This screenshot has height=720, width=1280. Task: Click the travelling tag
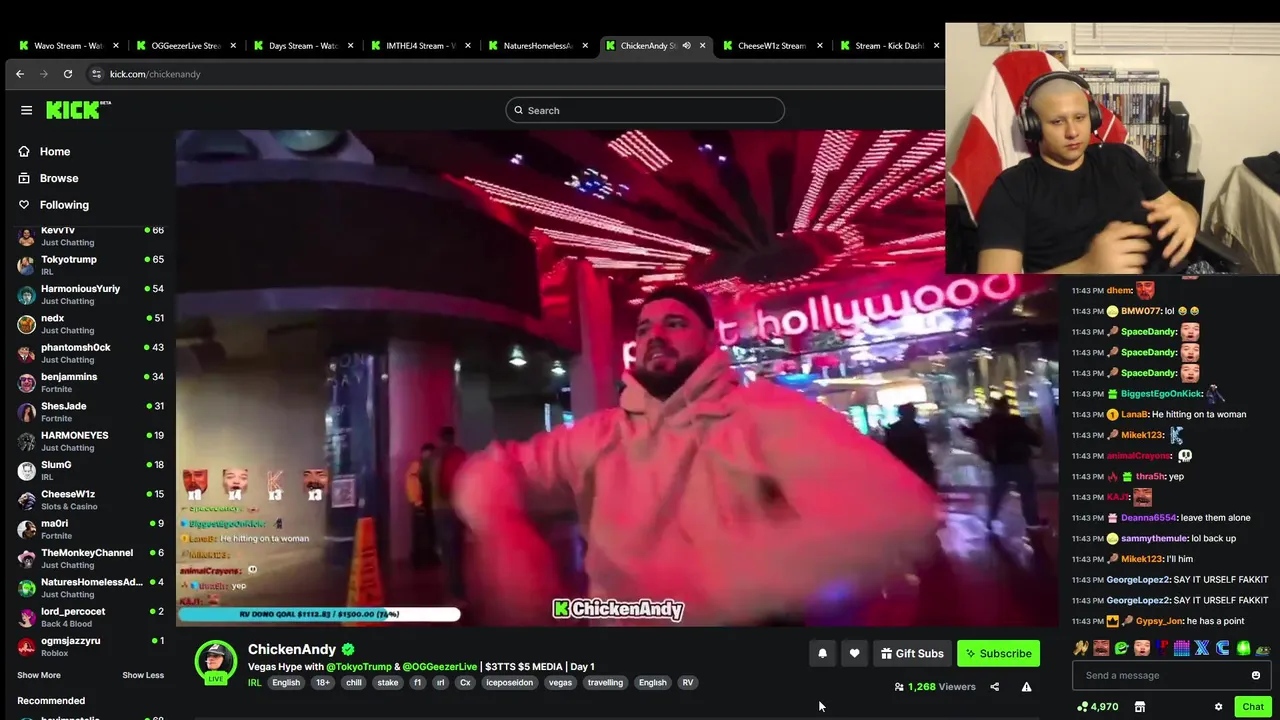(605, 683)
